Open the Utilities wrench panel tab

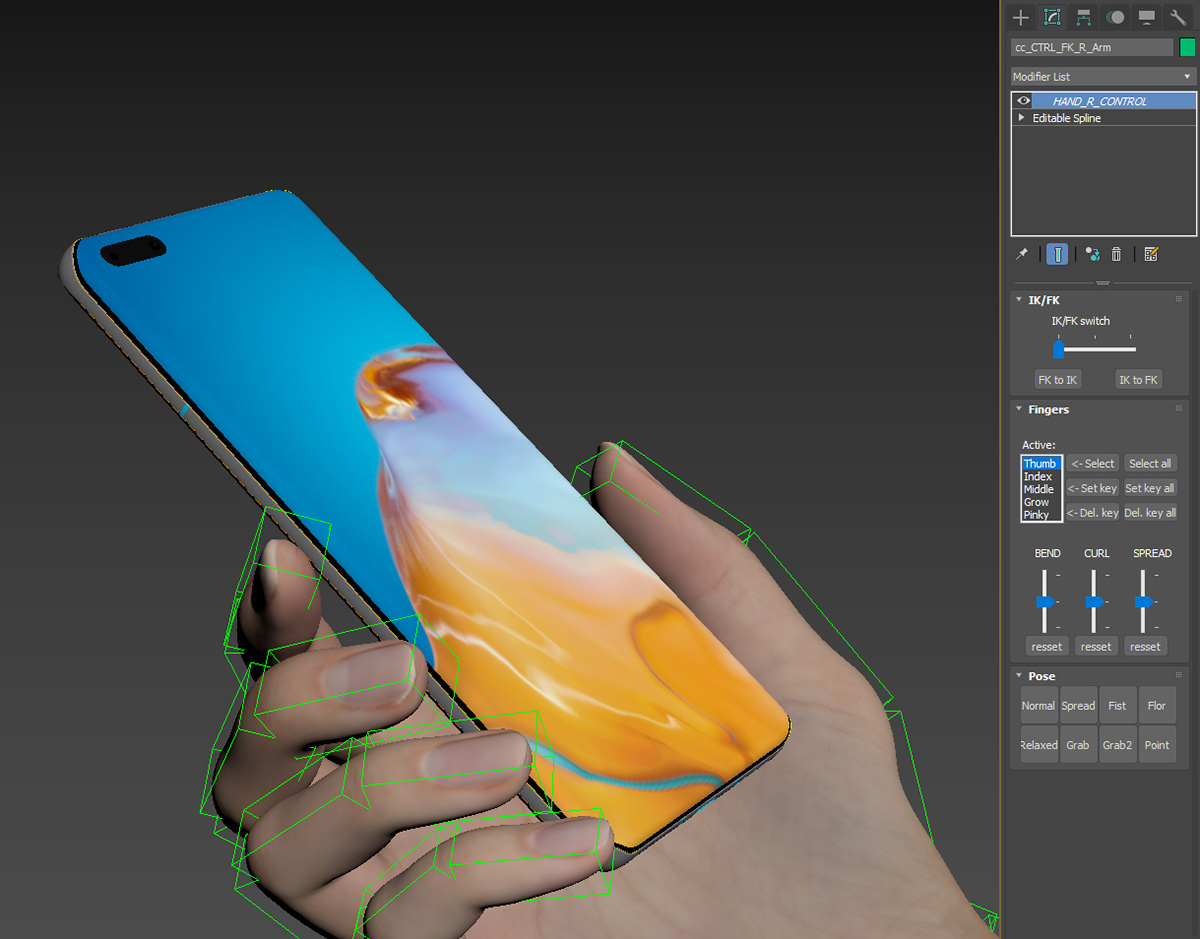[1178, 17]
